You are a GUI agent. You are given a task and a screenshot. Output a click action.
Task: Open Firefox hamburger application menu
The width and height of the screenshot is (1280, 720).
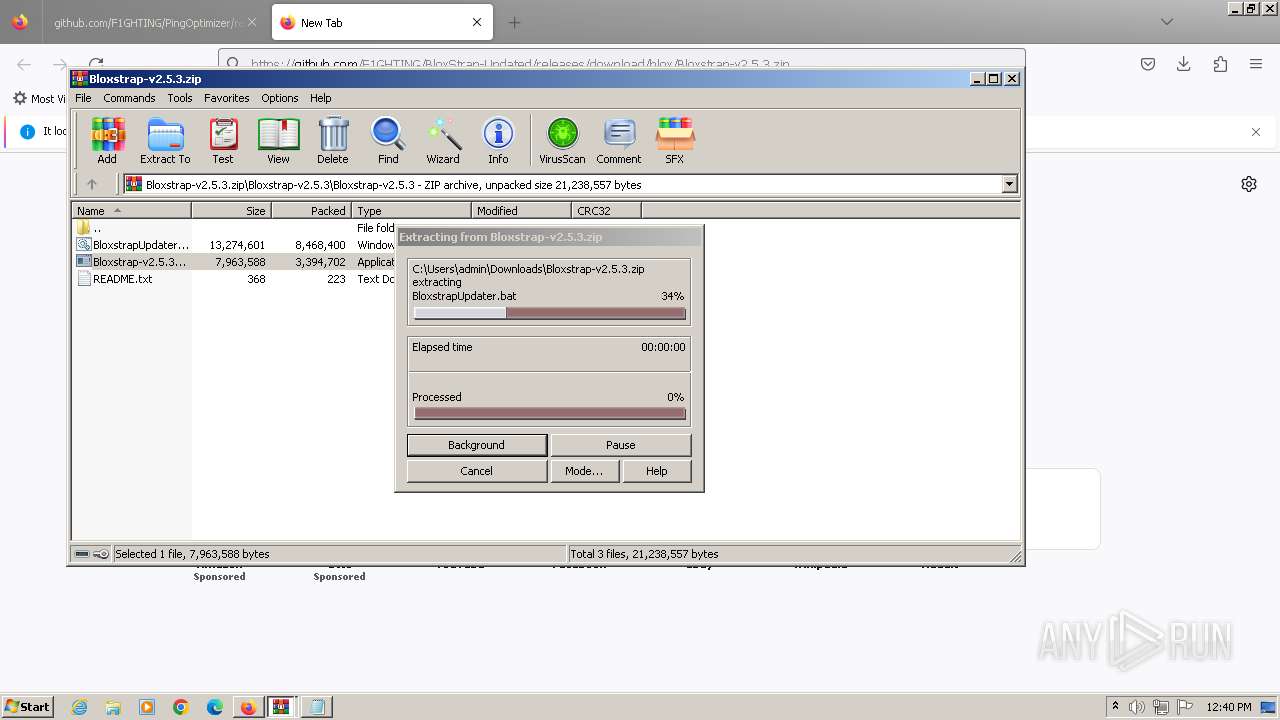[1256, 64]
